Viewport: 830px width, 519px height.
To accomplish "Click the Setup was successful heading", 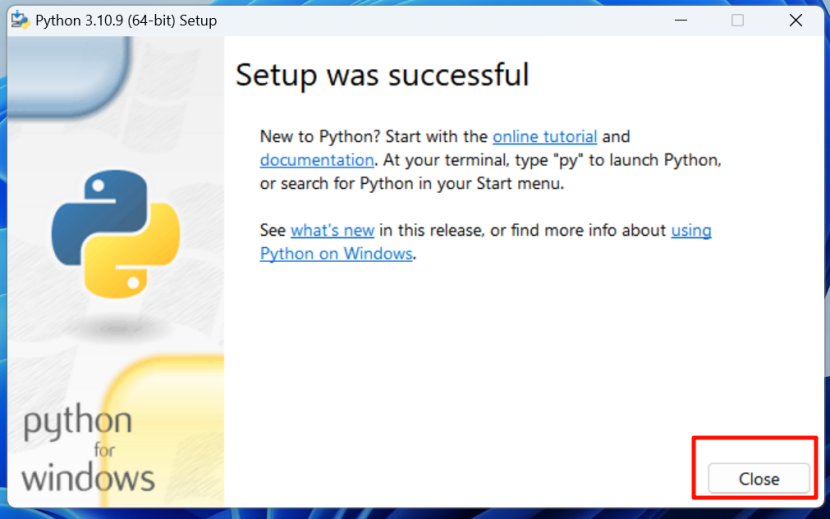I will coord(382,75).
